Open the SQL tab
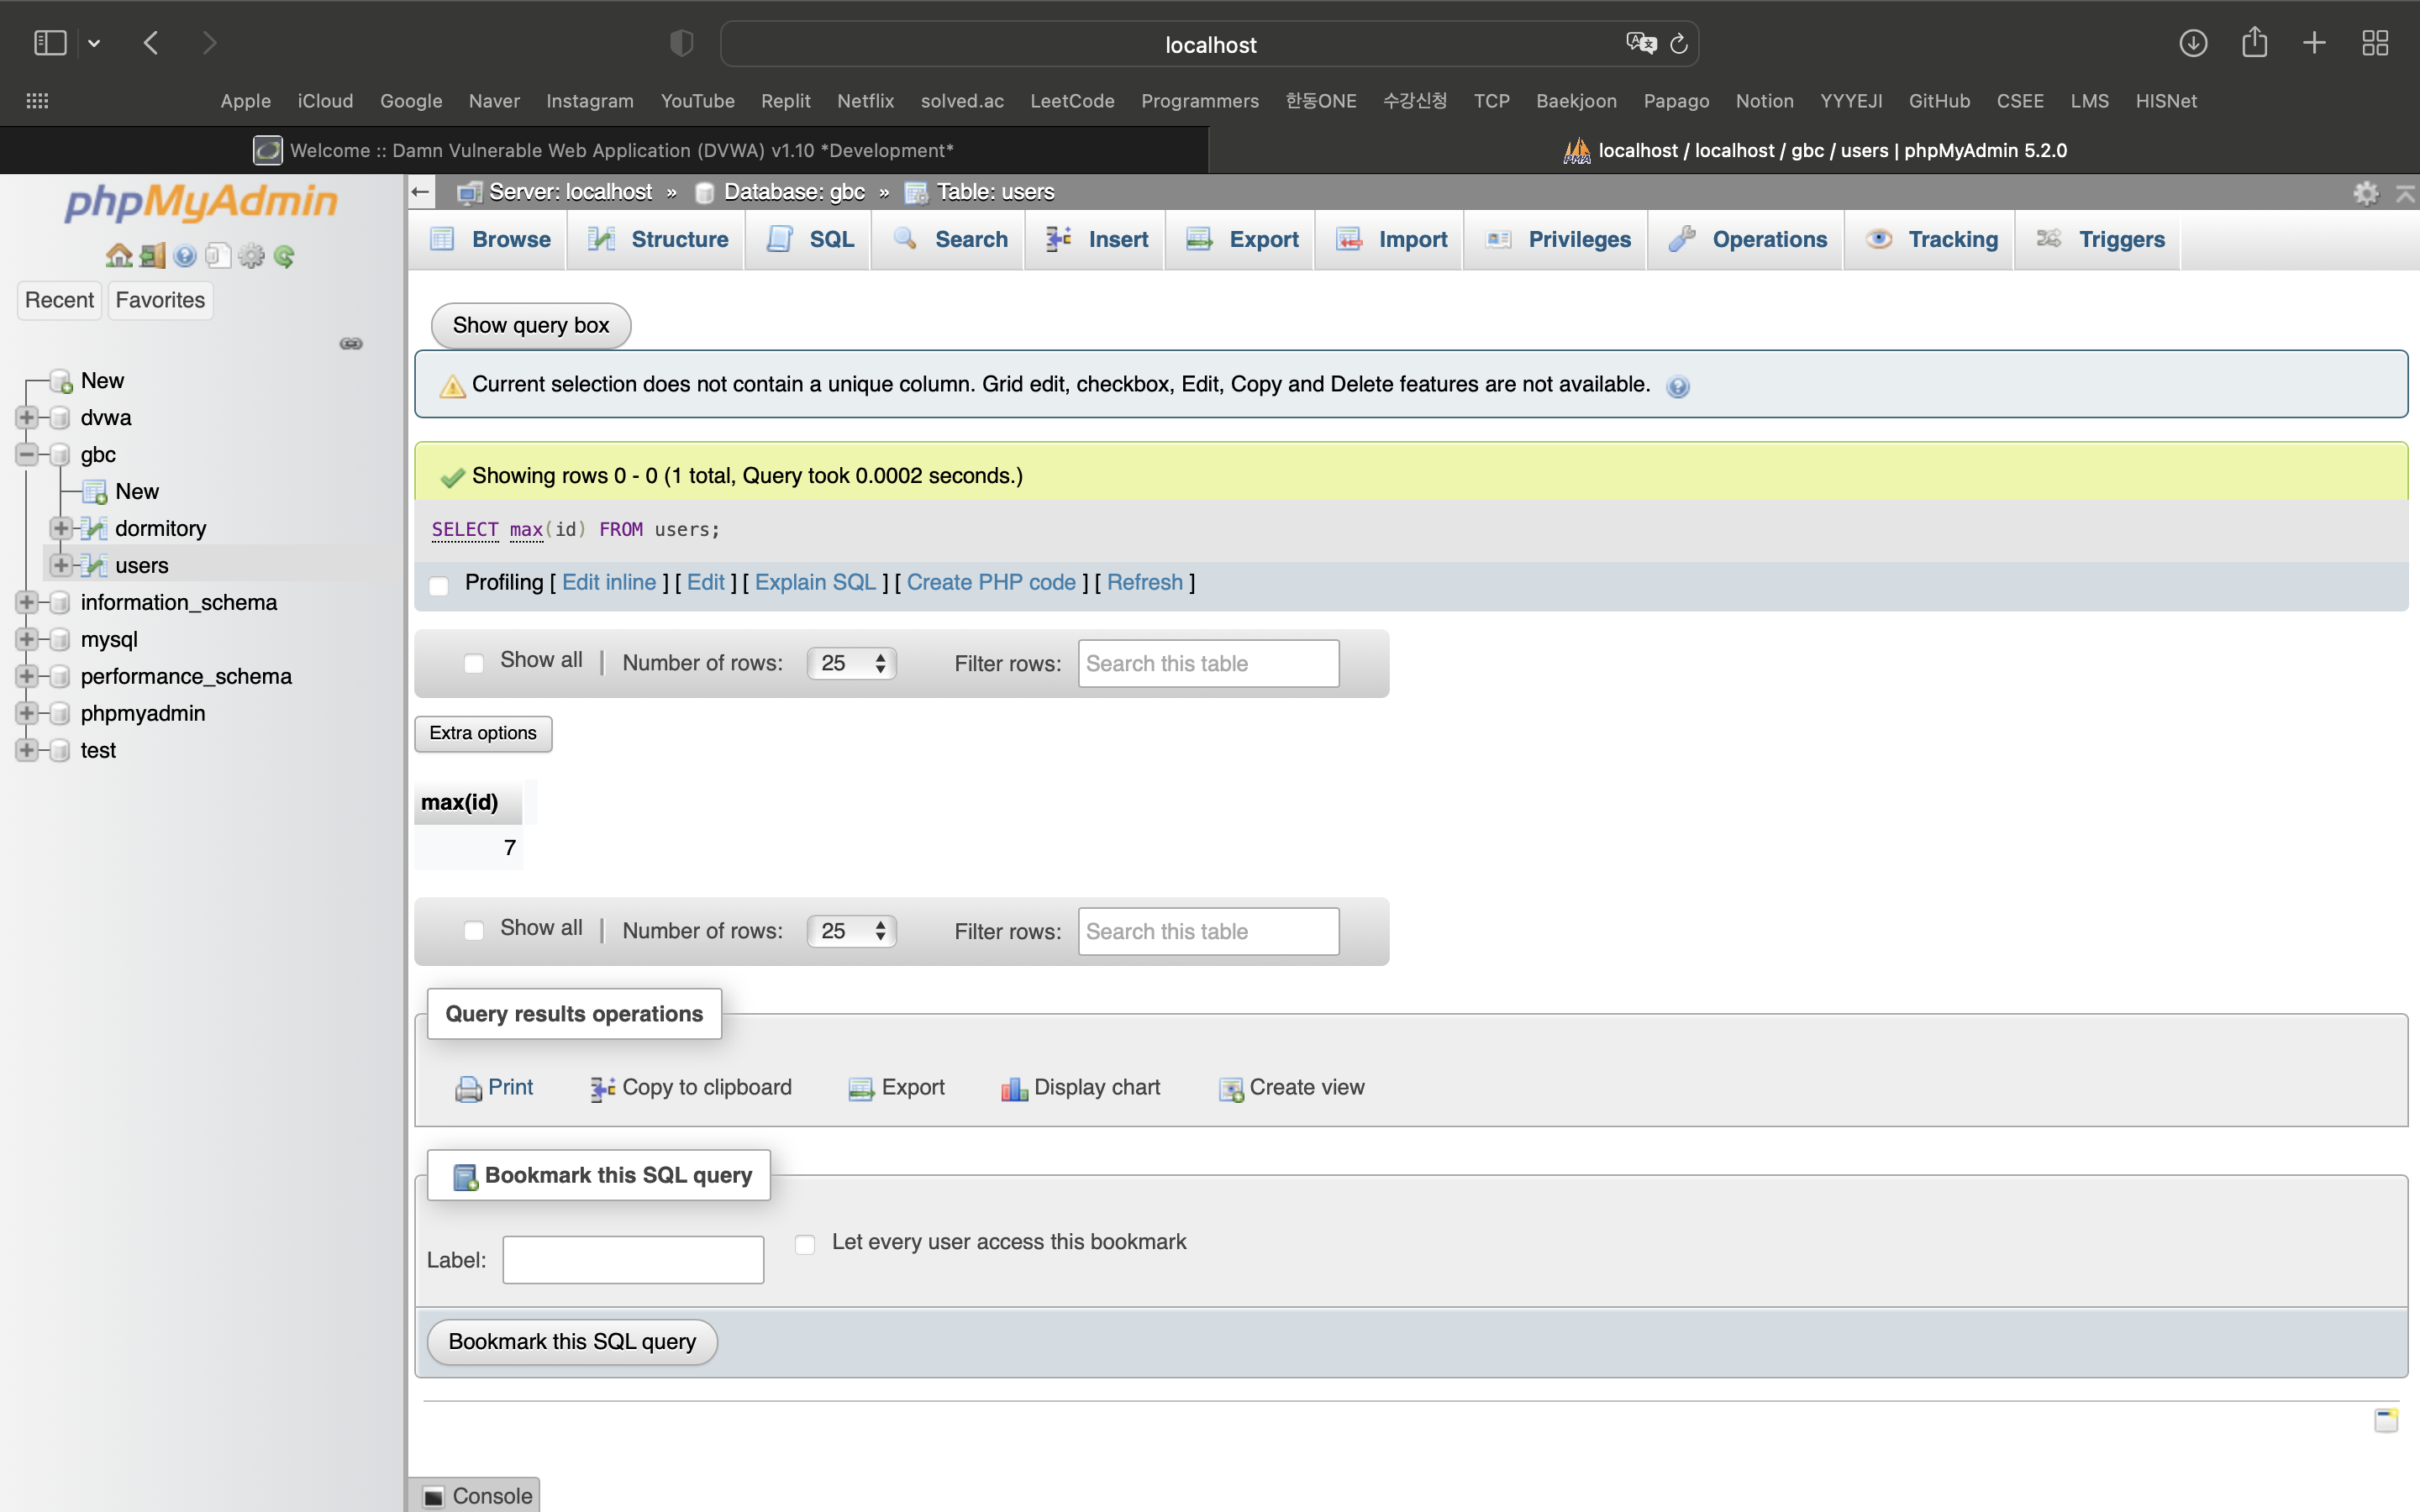 [810, 240]
